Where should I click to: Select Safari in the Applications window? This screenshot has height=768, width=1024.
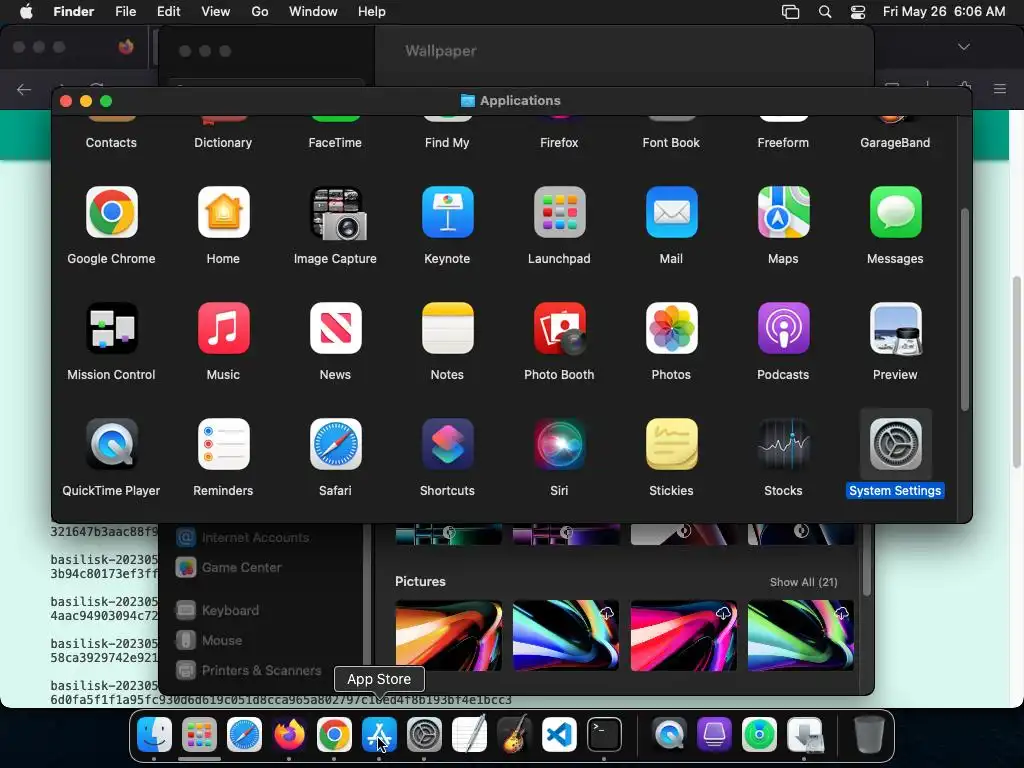(x=336, y=444)
